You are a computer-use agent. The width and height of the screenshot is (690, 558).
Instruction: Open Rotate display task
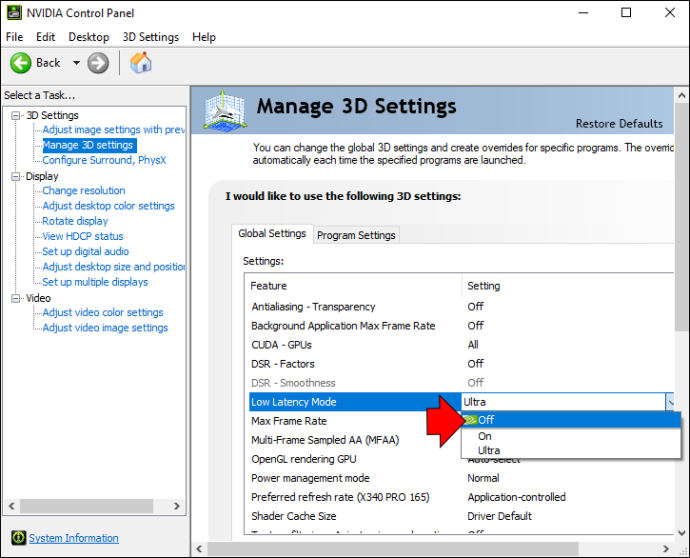tap(75, 221)
